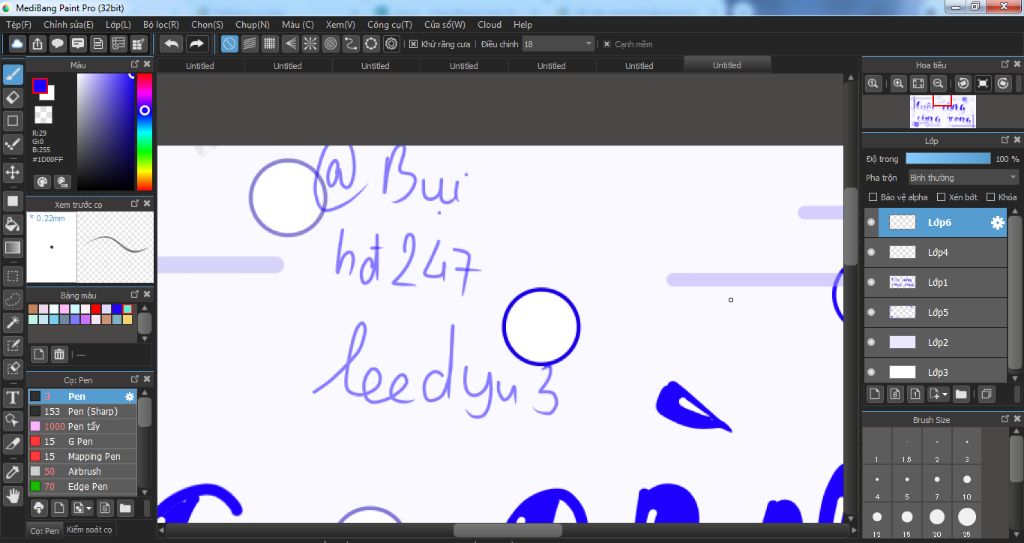The height and width of the screenshot is (543, 1024).
Task: Enable vanishing point snap guide
Action: click(x=290, y=44)
